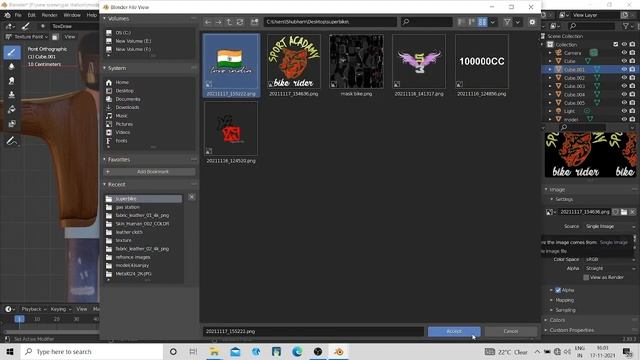Go forward to next folder in file browser
The image size is (640, 360).
point(218,22)
